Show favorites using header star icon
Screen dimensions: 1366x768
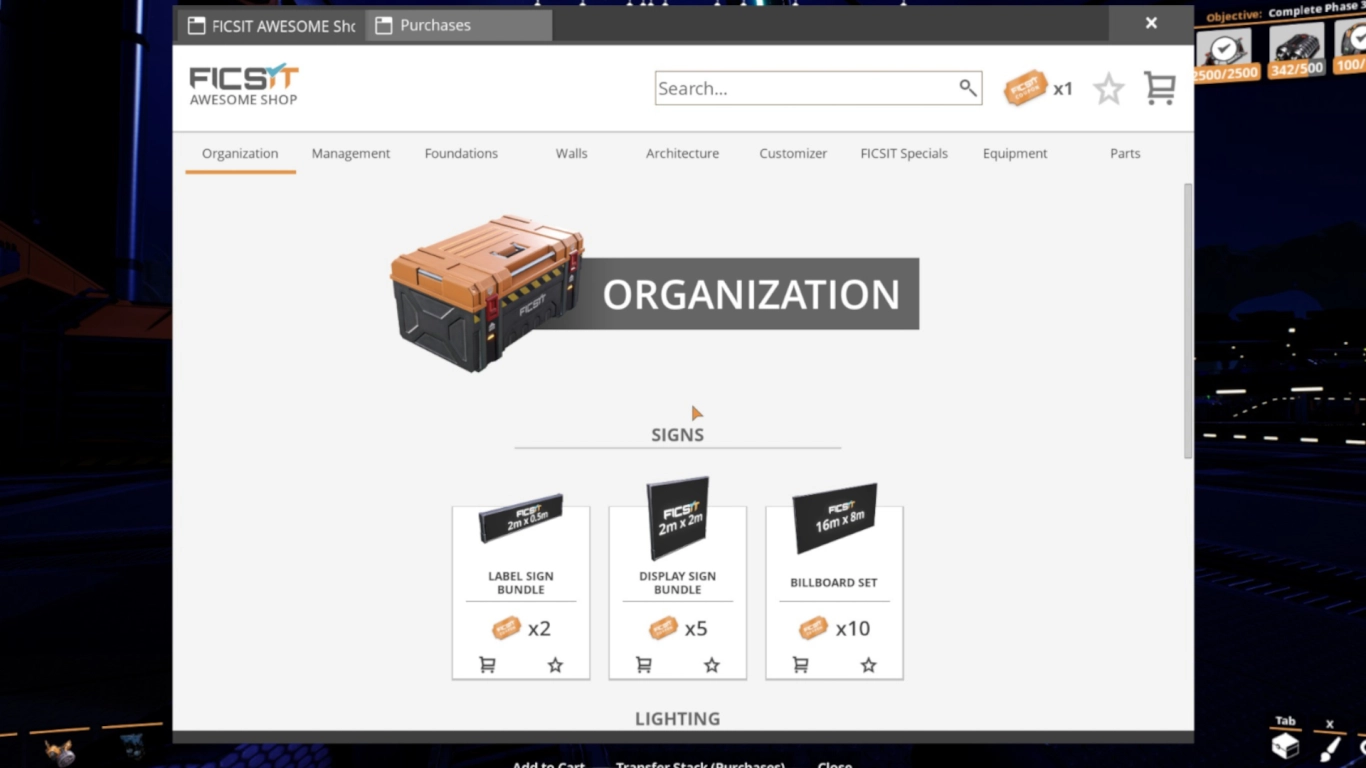(1108, 89)
